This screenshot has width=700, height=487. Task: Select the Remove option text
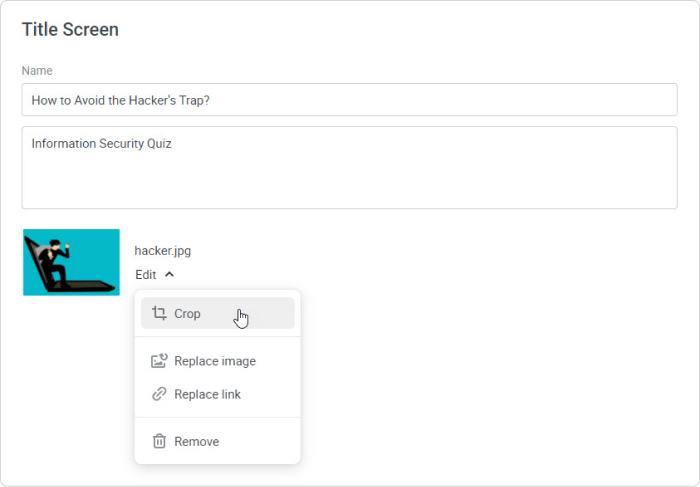point(196,441)
